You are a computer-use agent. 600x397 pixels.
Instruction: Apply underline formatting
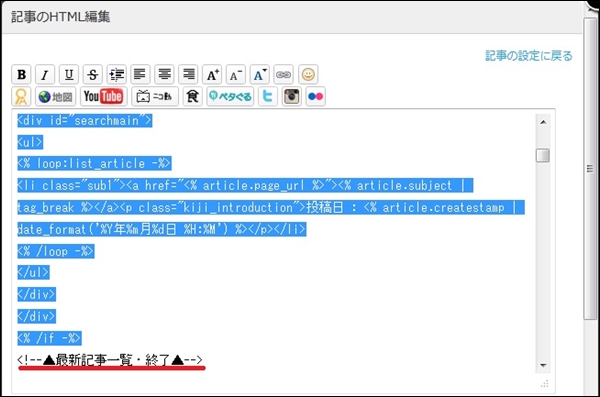69,74
